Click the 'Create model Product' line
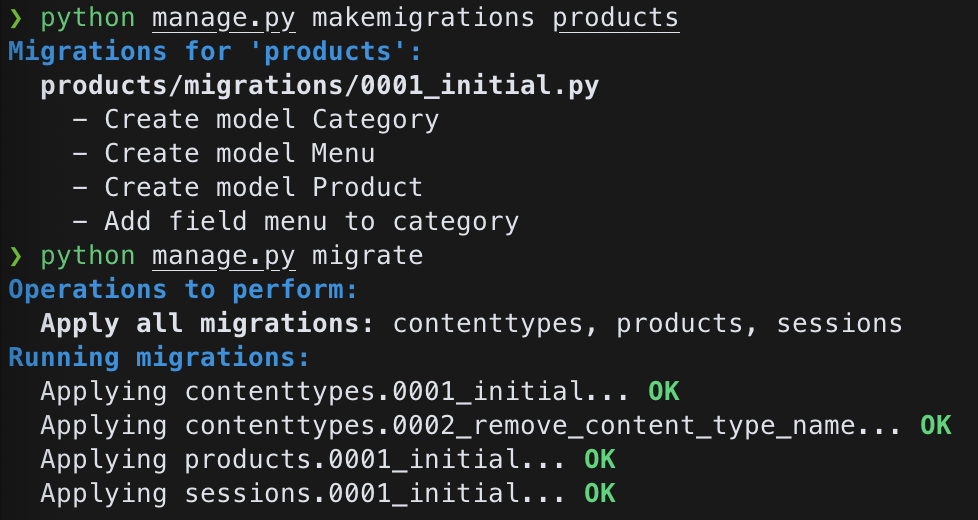 [x=248, y=187]
